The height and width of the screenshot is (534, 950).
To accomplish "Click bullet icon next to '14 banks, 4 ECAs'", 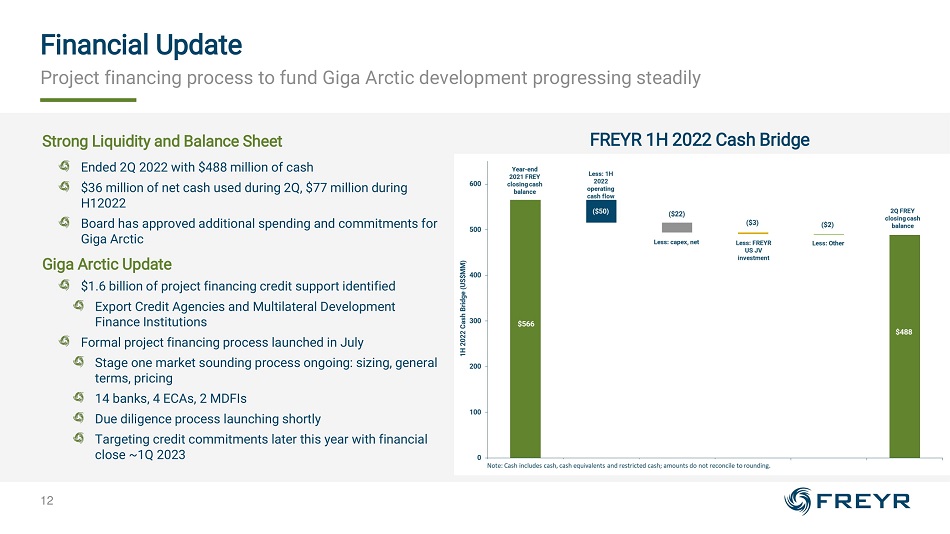I will point(80,398).
